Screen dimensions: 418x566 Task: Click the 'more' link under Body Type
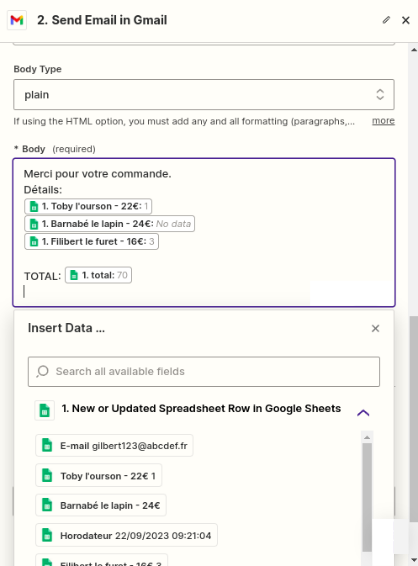(383, 121)
